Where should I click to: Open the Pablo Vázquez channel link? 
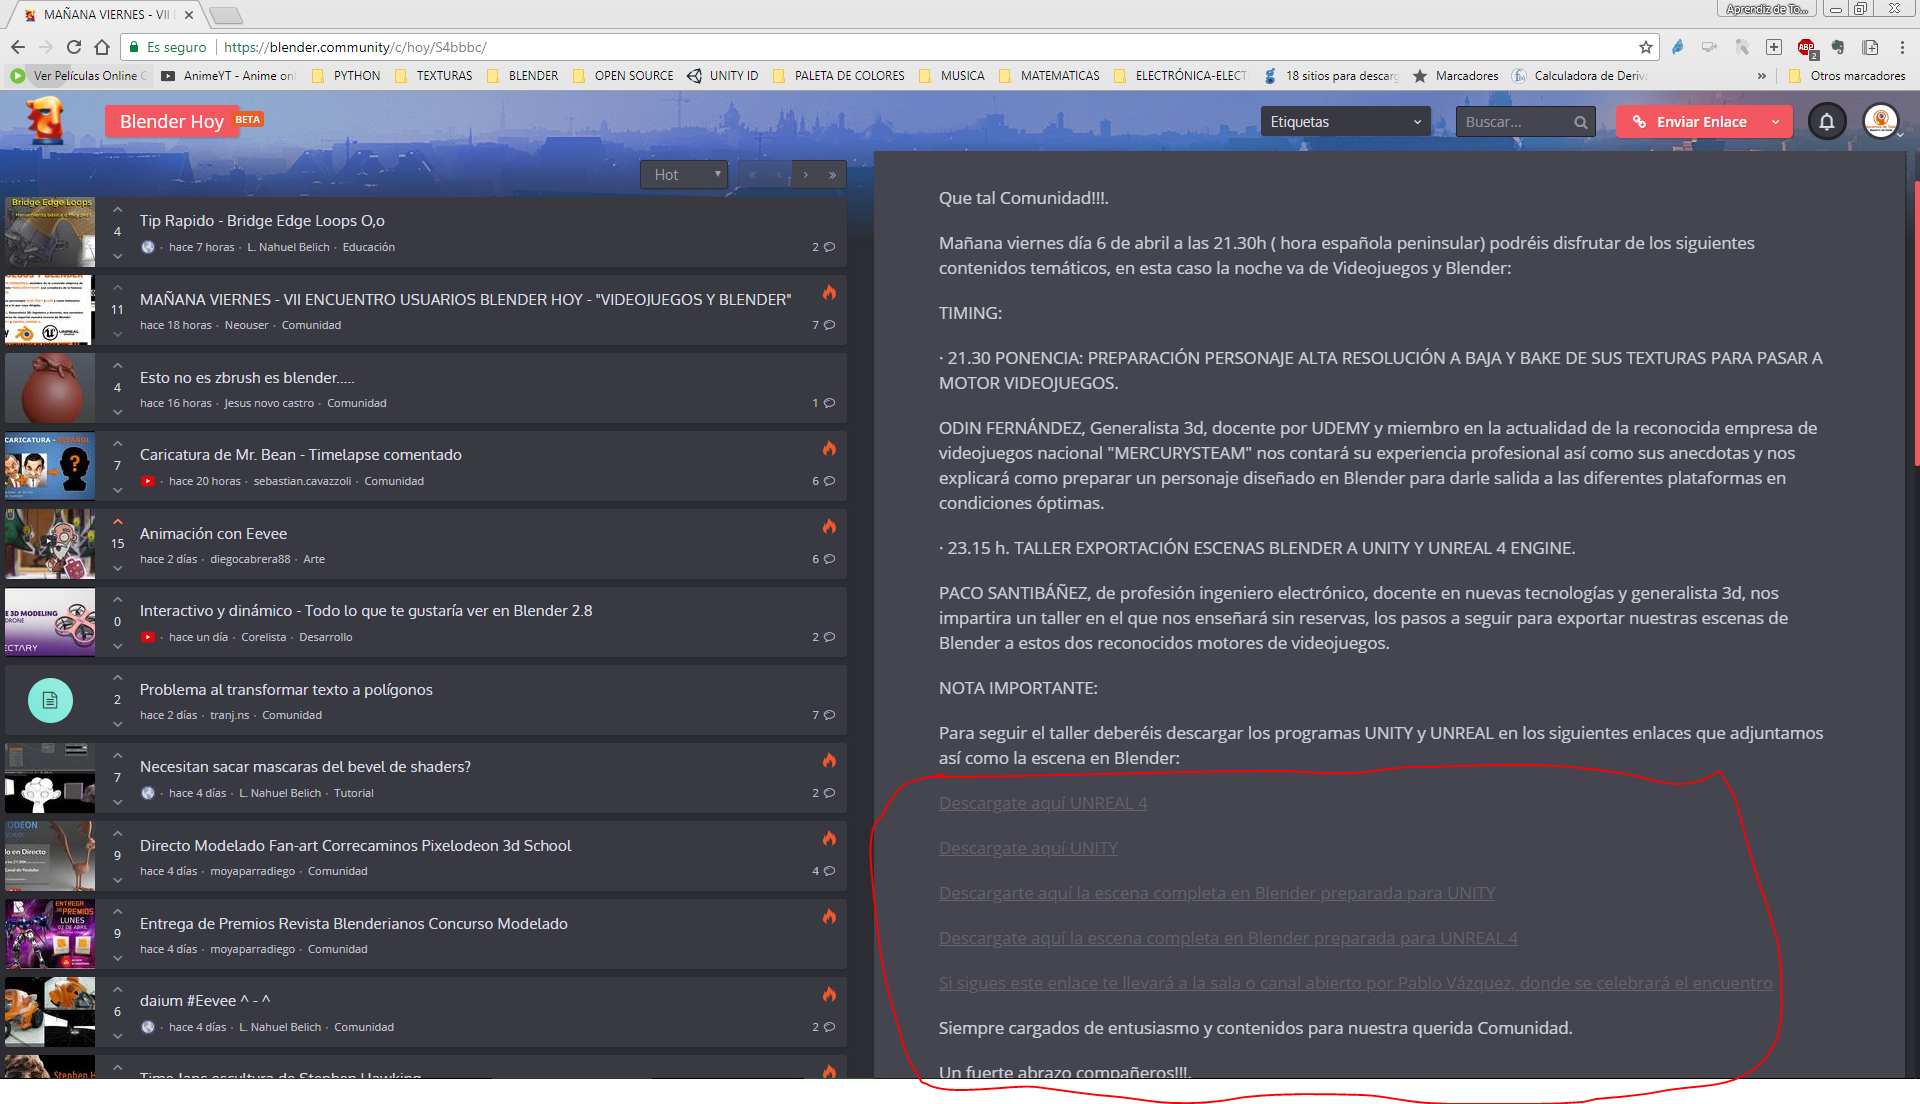point(1356,983)
